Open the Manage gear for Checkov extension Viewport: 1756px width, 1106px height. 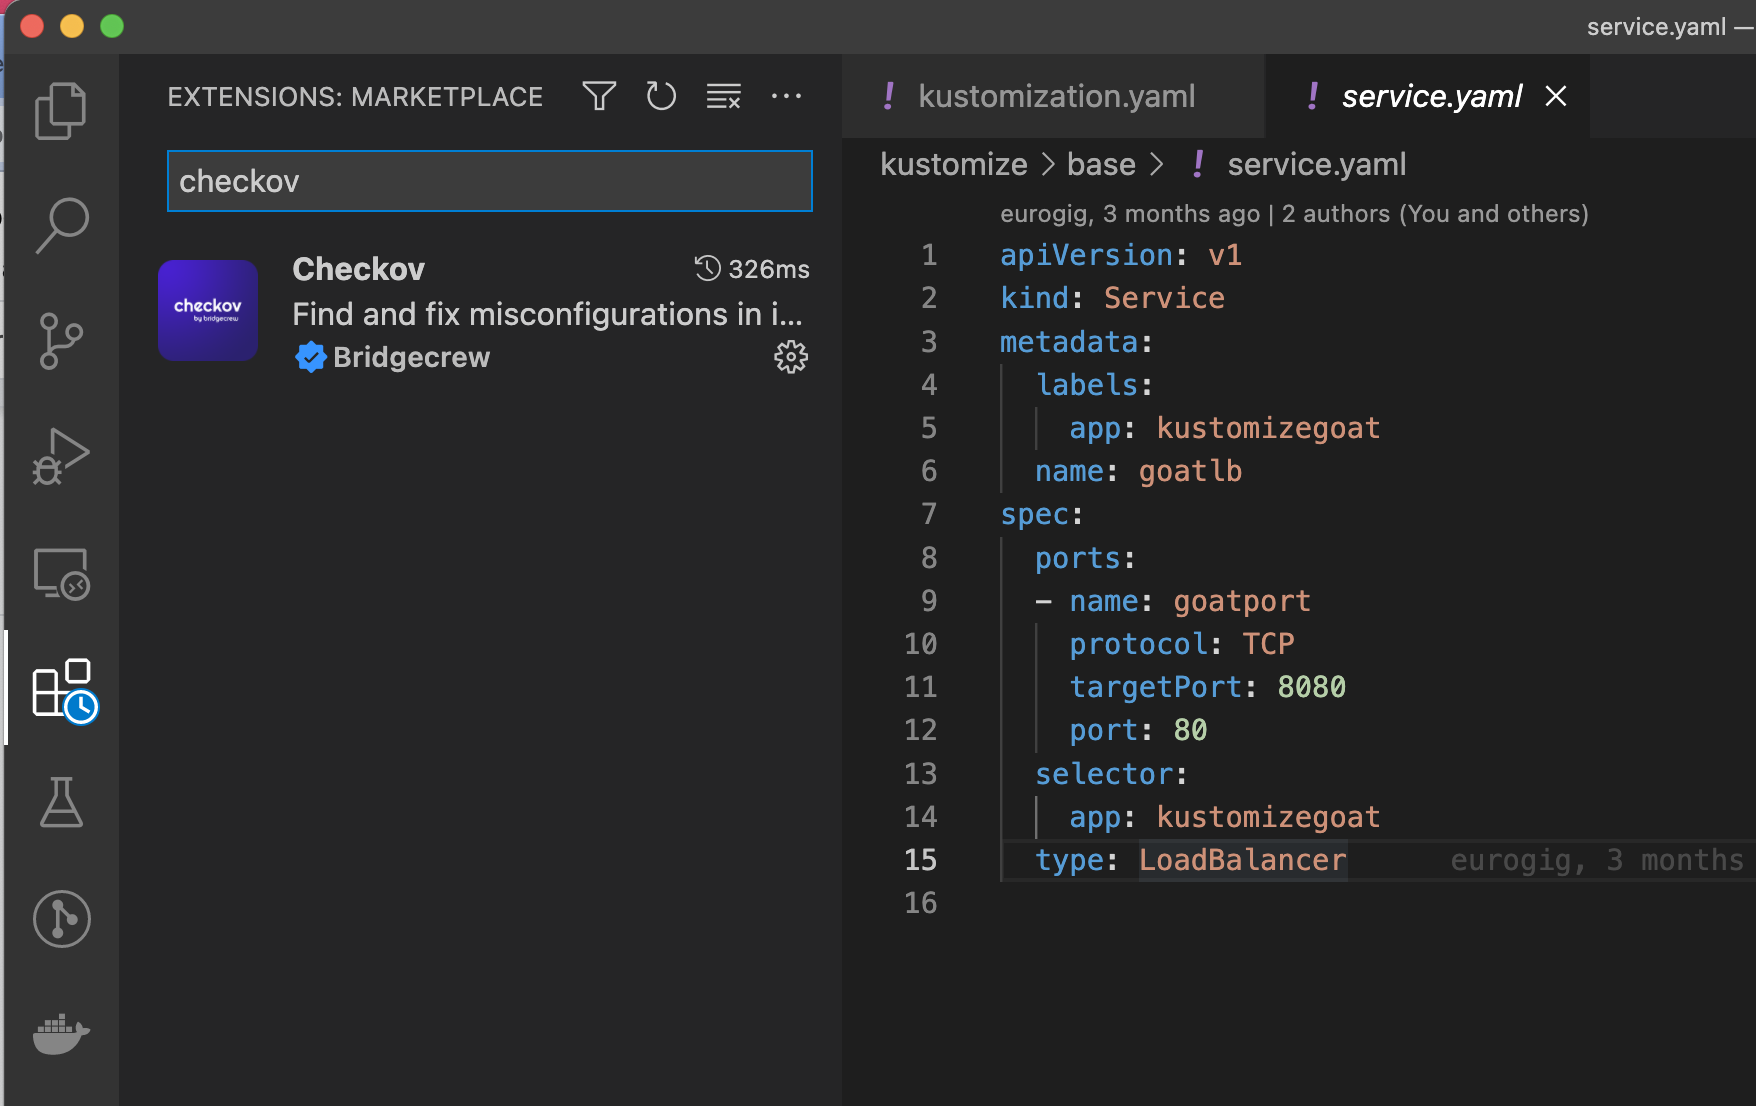(791, 357)
